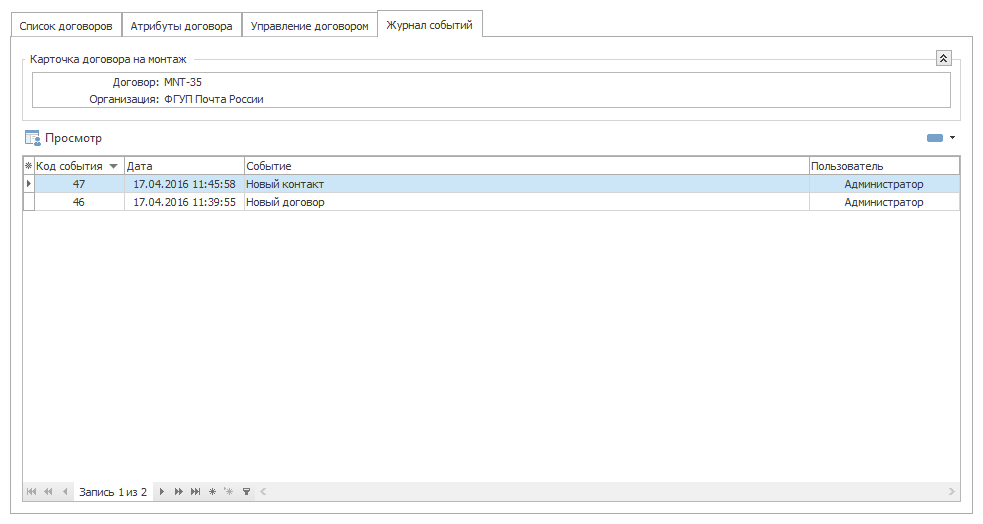Collapse the Карточка договора panel
This screenshot has height=524, width=983.
[x=944, y=58]
